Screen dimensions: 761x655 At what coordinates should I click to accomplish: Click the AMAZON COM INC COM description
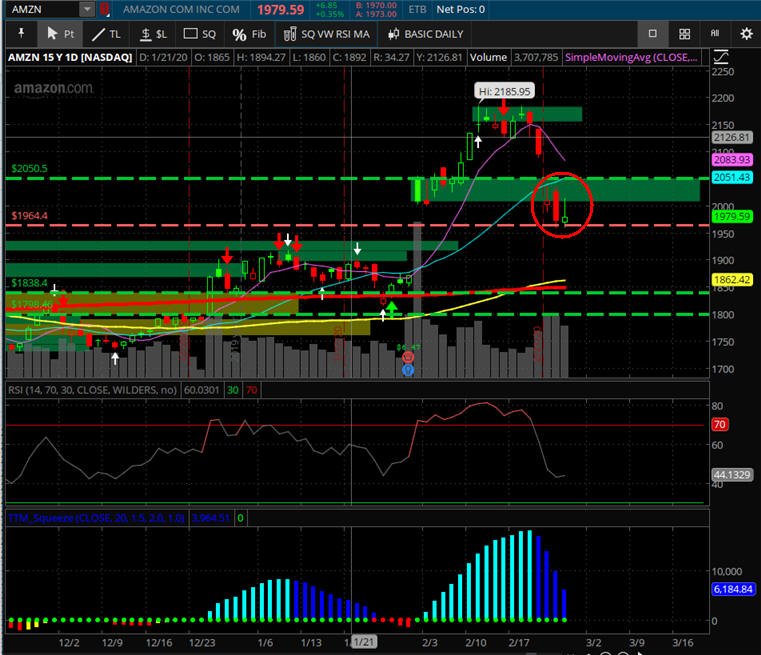click(181, 9)
